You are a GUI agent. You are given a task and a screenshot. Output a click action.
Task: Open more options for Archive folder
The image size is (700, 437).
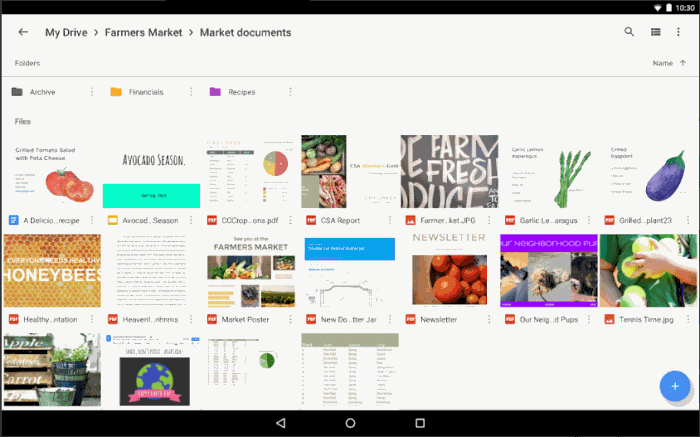coord(92,92)
